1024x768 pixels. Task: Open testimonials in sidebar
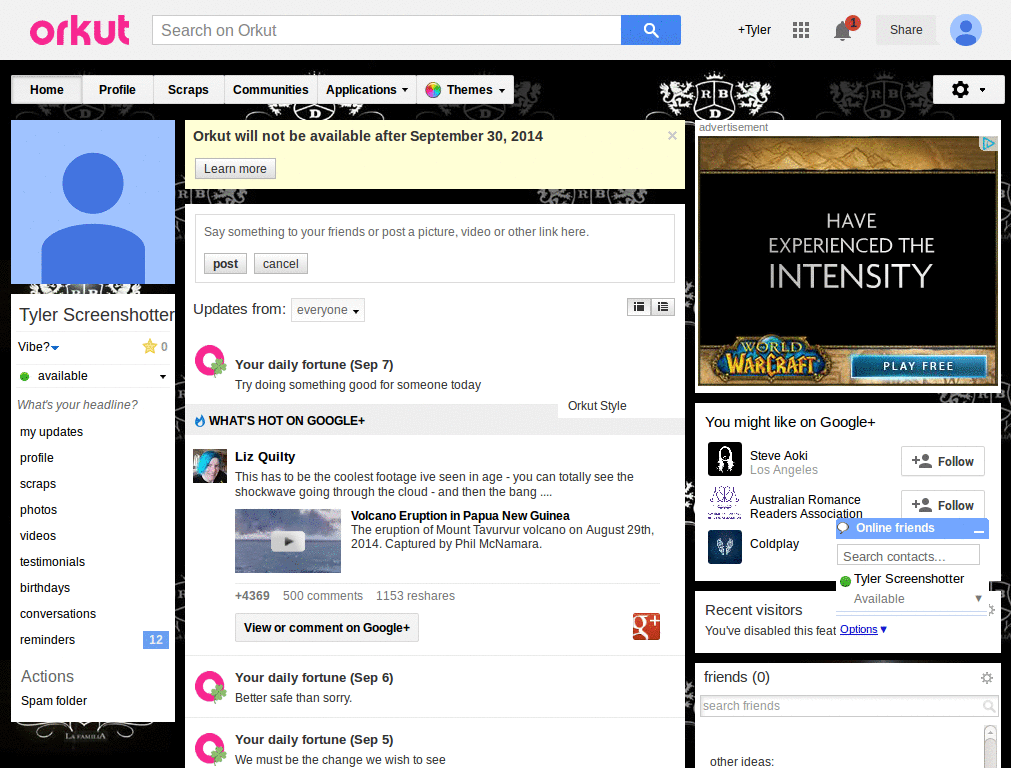pos(52,562)
